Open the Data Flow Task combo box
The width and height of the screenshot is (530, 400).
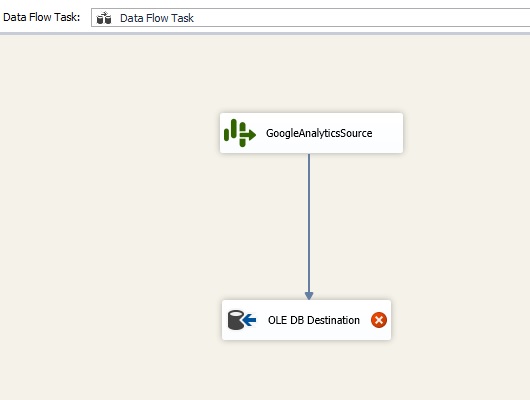click(x=310, y=18)
